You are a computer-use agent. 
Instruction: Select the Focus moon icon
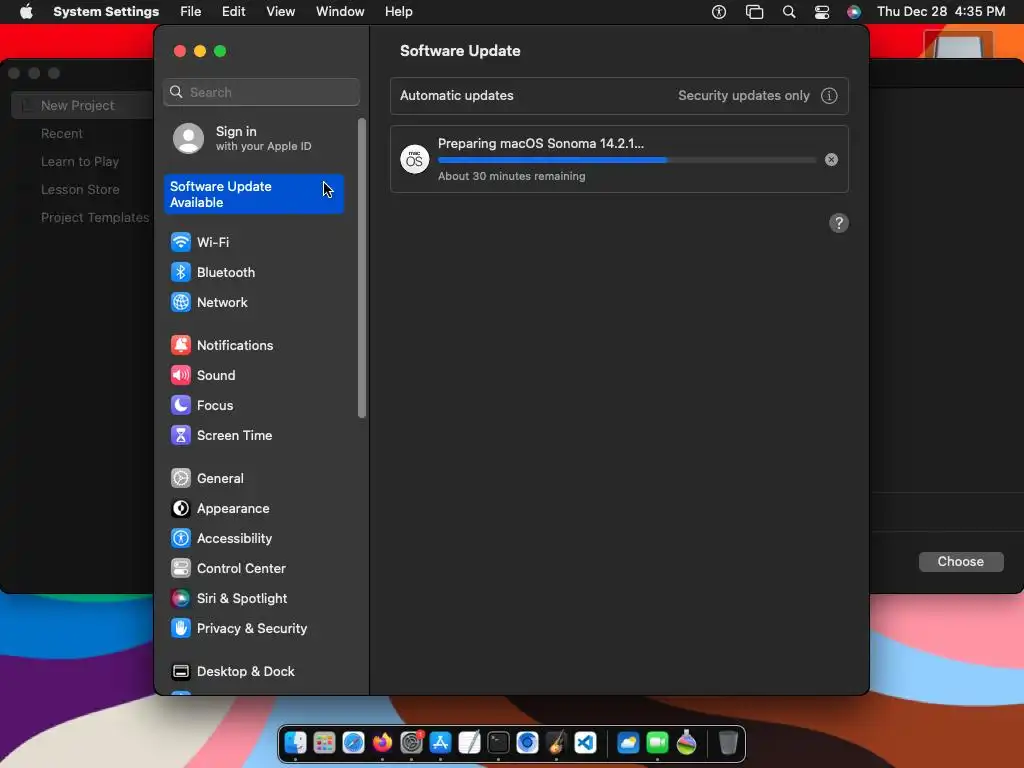180,406
